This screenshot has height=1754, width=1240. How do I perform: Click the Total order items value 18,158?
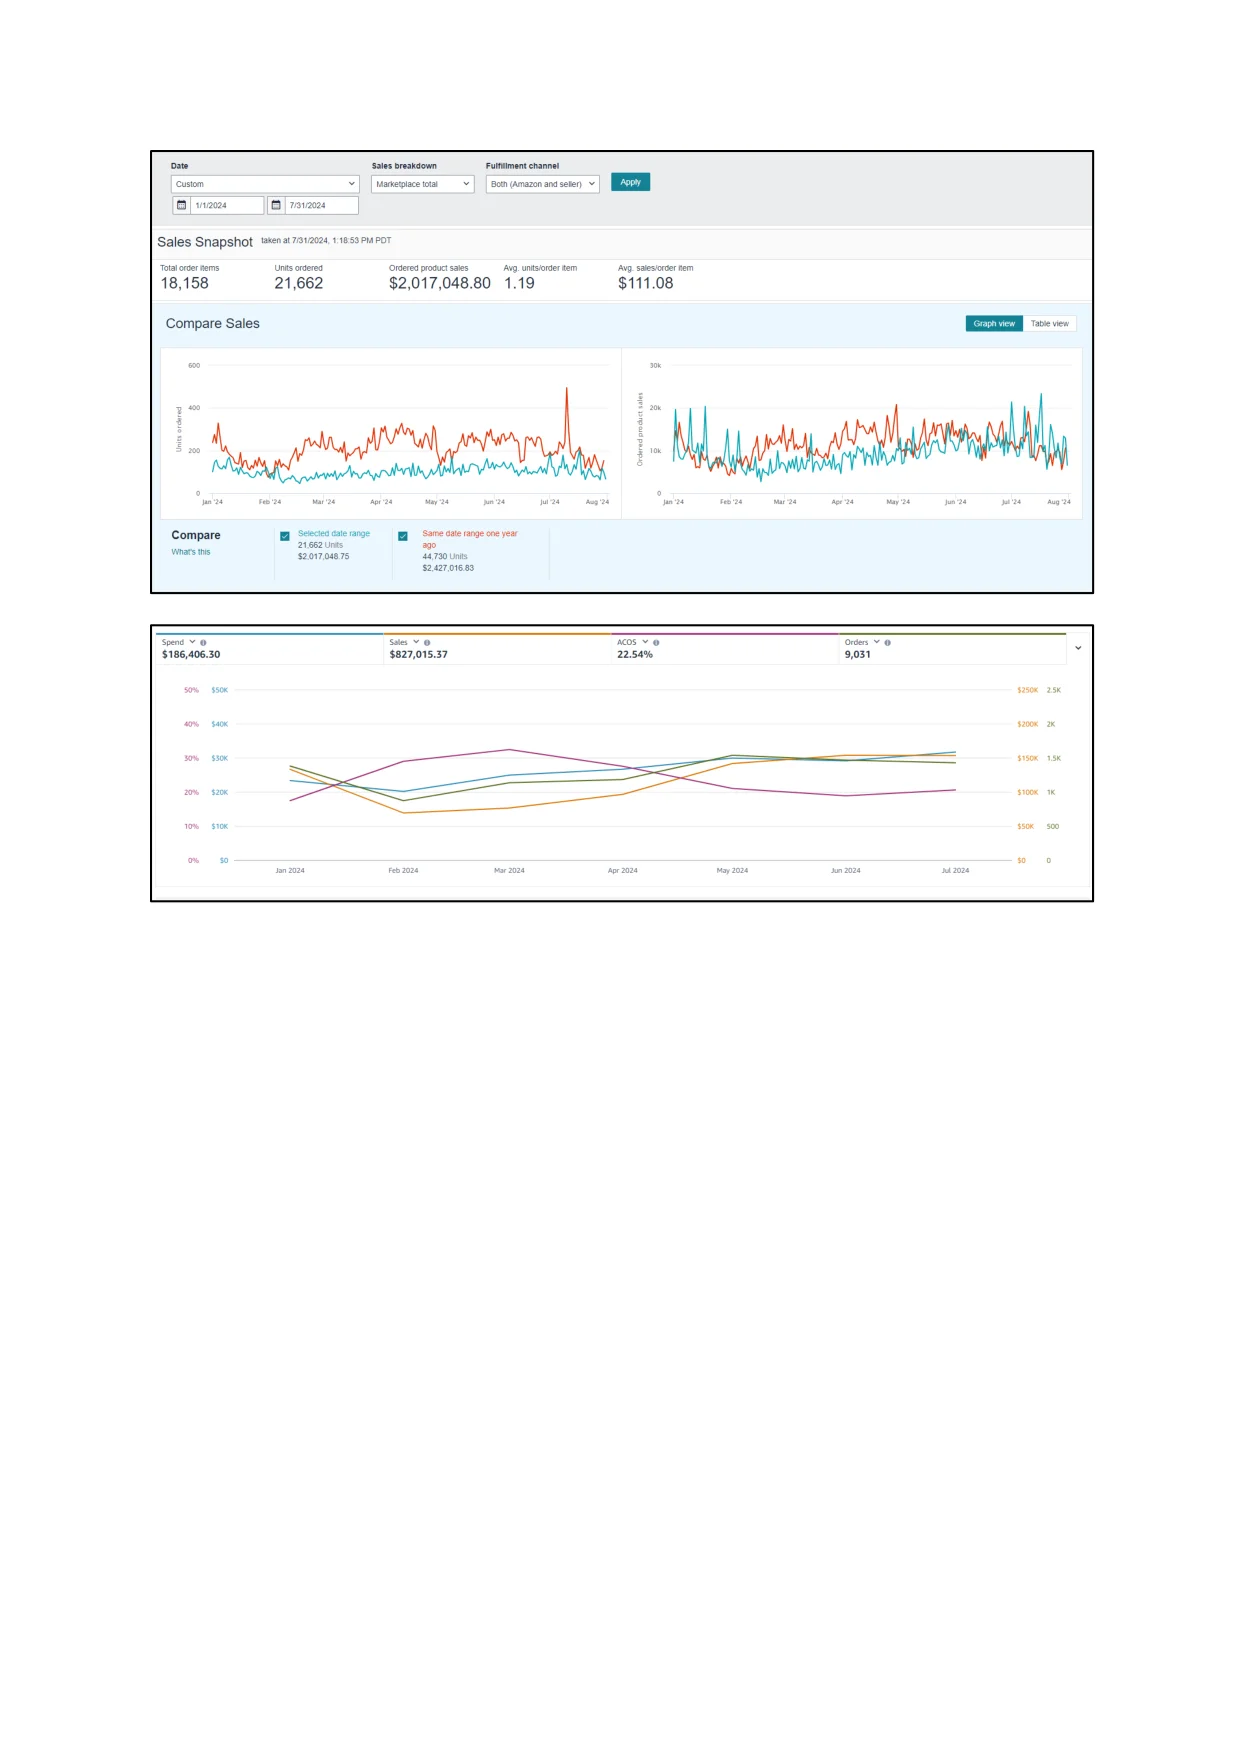(x=185, y=283)
